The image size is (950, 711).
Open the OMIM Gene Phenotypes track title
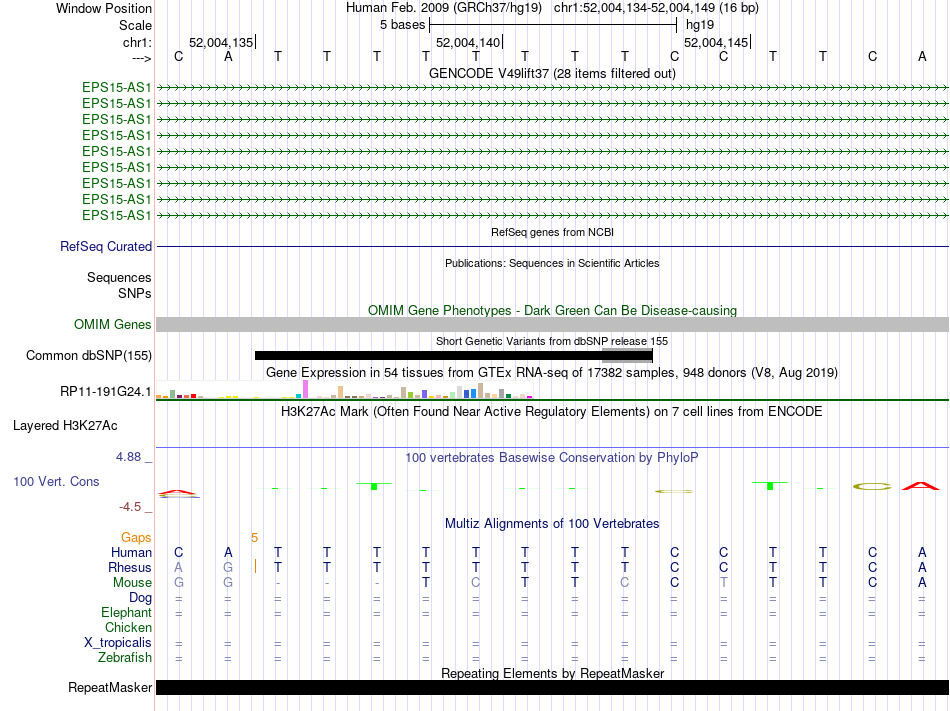[552, 310]
